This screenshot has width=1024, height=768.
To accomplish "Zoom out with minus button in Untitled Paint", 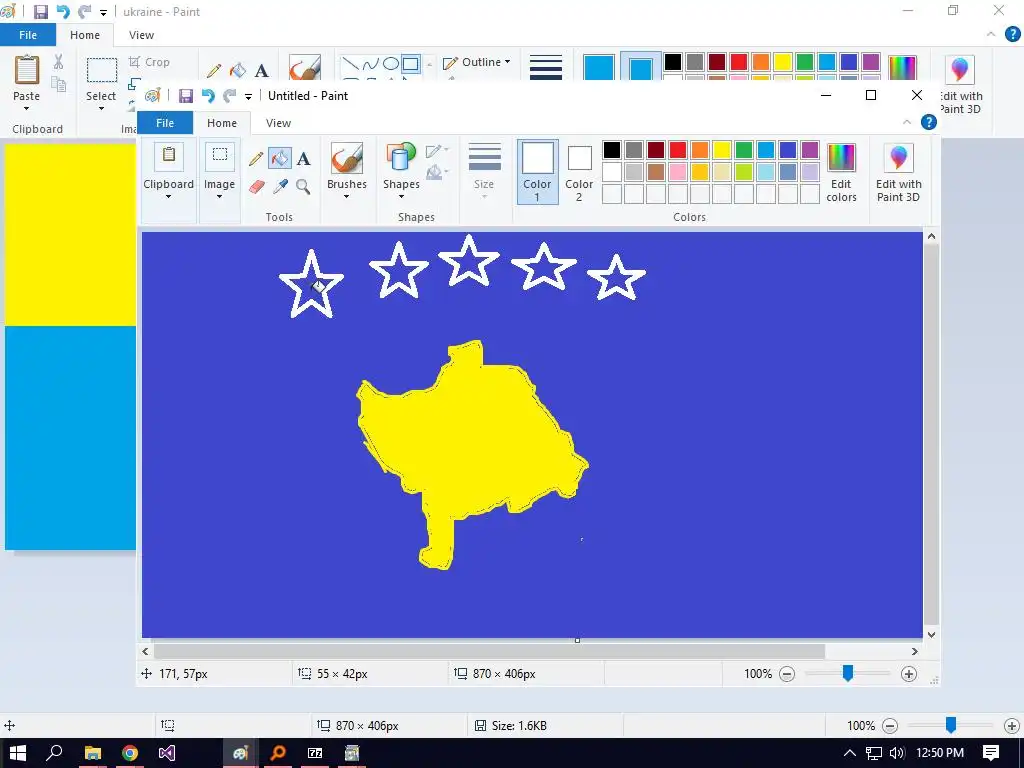I will pyautogui.click(x=788, y=674).
